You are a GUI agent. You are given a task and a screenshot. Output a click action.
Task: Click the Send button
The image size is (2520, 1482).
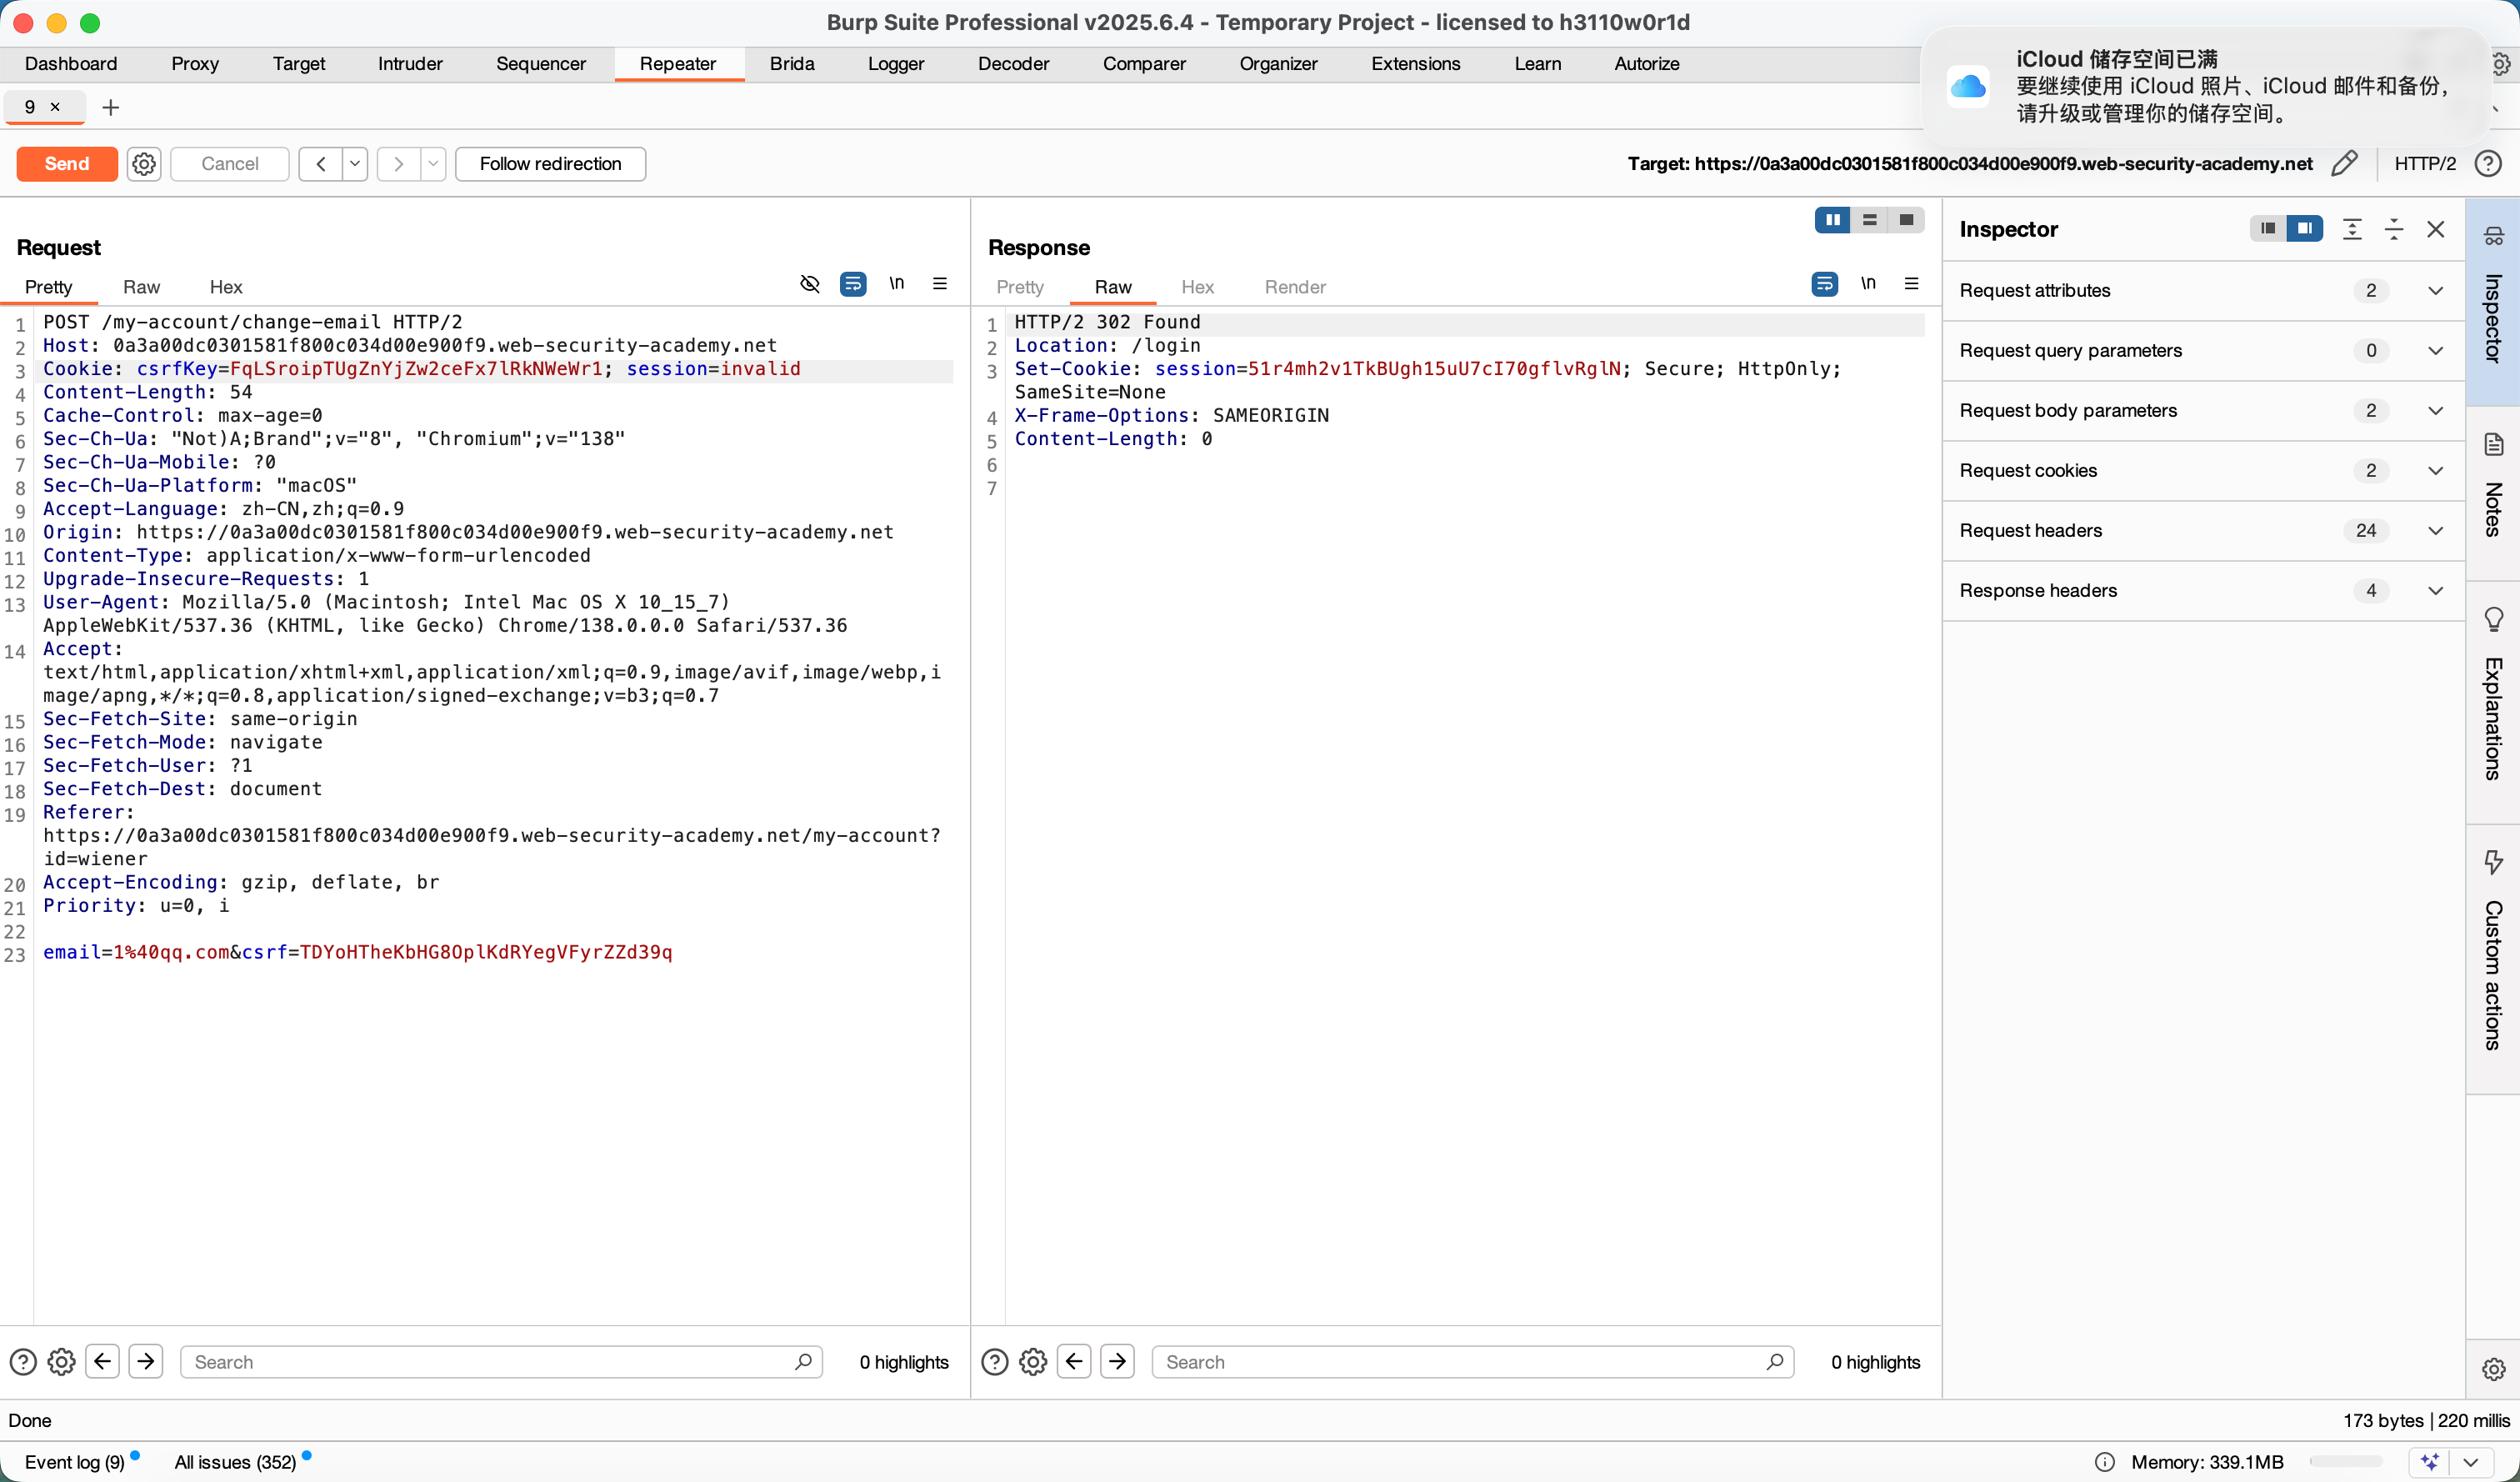point(67,163)
